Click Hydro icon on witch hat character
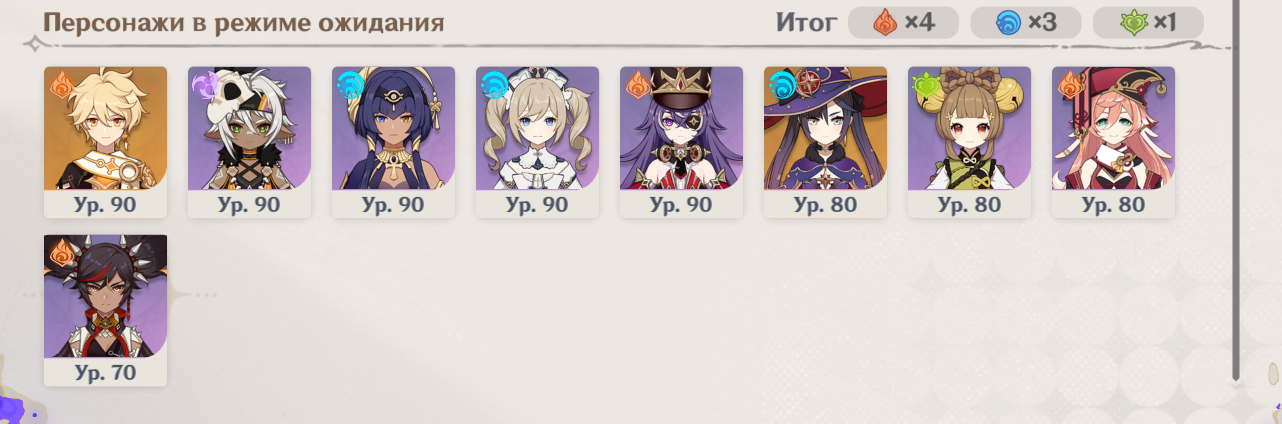The width and height of the screenshot is (1282, 424). coord(781,85)
